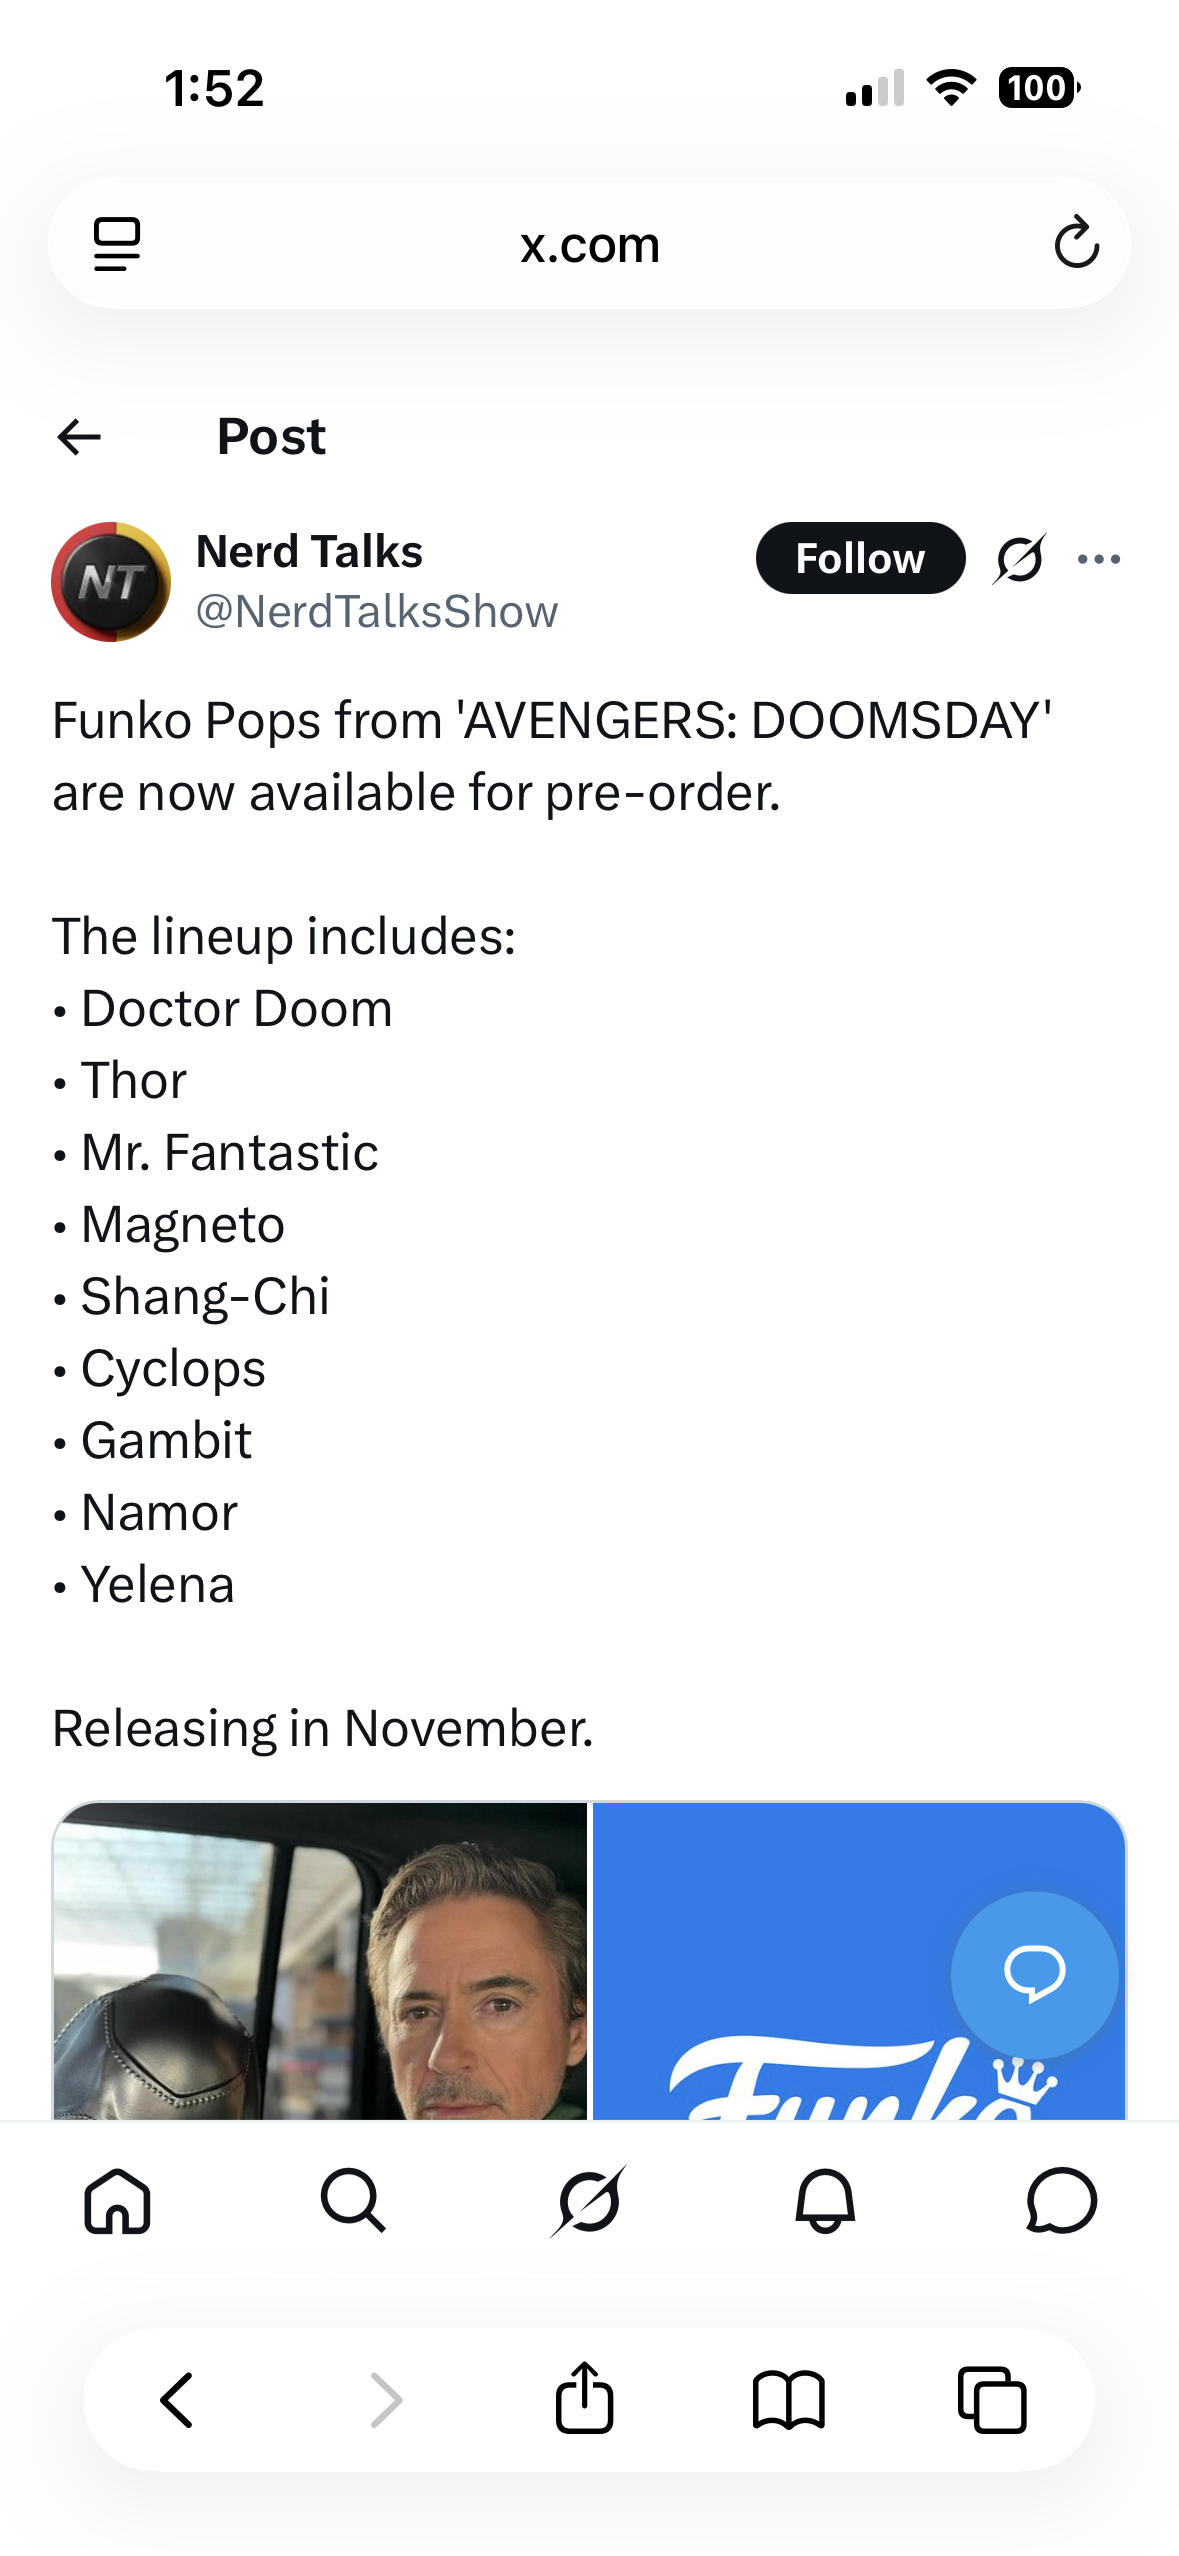Tap Safari's back chevron
Image resolution: width=1179 pixels, height=2556 pixels.
pos(177,2400)
